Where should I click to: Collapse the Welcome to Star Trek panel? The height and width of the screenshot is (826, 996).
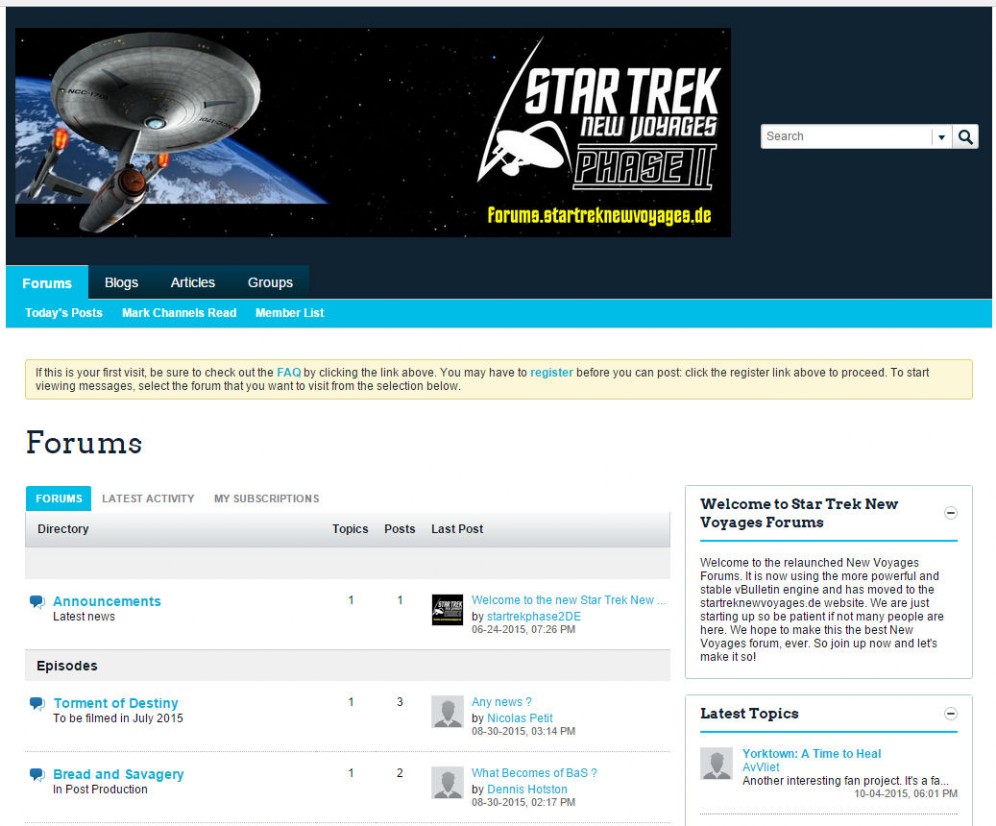pos(951,513)
